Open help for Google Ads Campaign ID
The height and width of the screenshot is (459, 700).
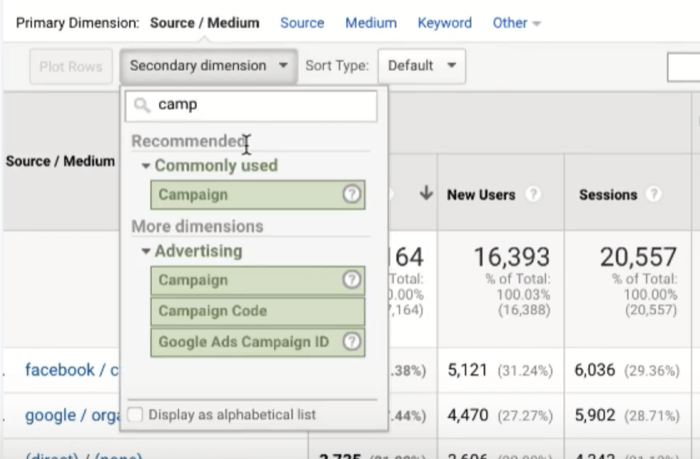click(x=352, y=342)
